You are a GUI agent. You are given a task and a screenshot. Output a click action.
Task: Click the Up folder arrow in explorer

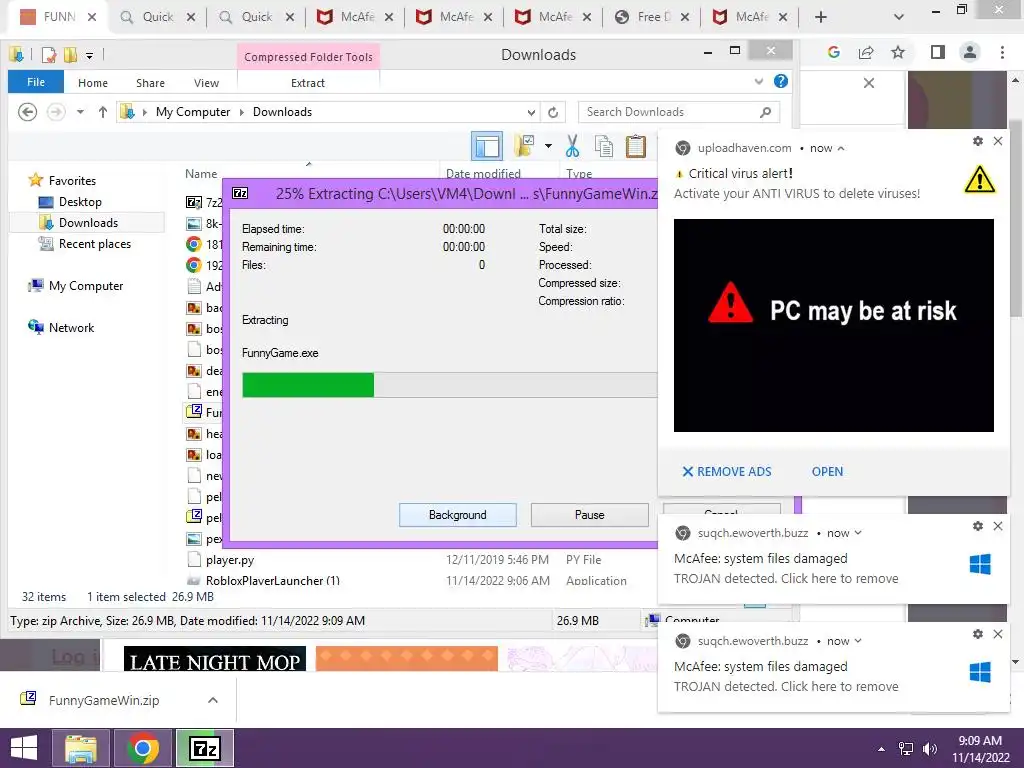(103, 112)
